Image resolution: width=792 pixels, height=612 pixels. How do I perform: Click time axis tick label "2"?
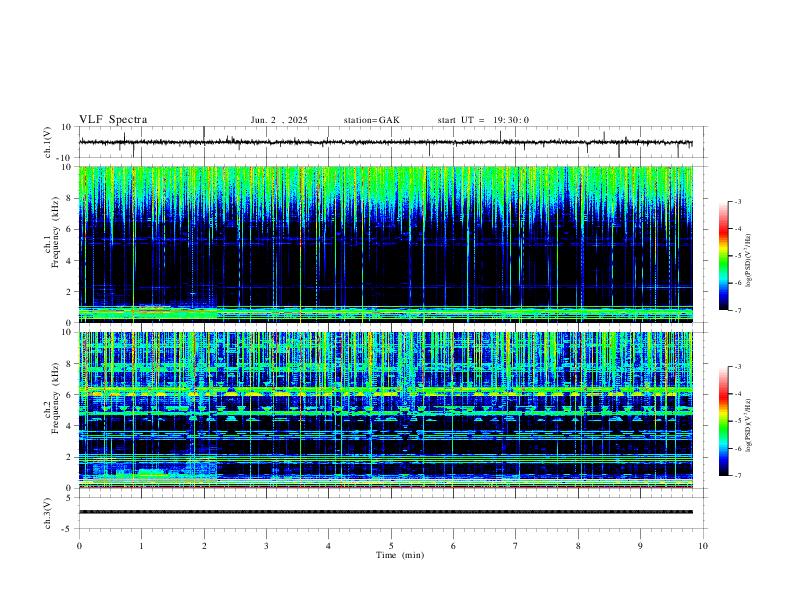[x=204, y=546]
